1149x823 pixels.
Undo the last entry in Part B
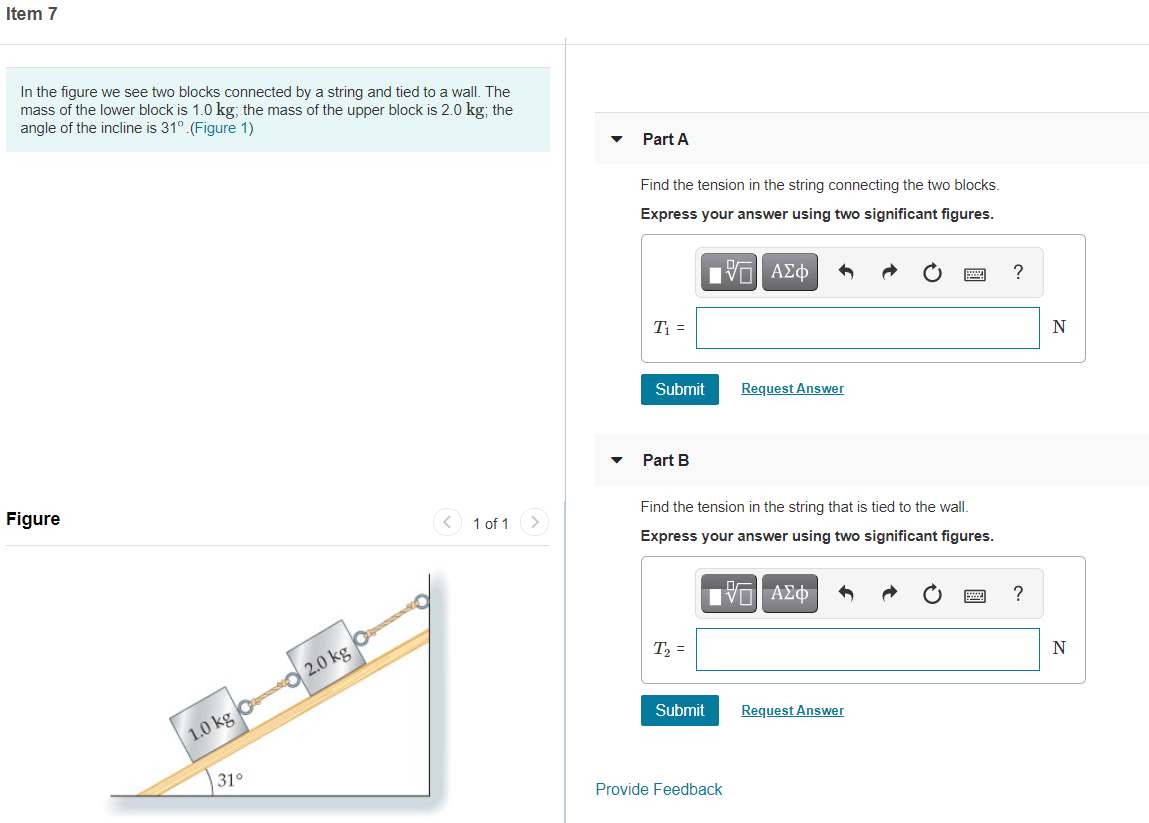pos(845,592)
